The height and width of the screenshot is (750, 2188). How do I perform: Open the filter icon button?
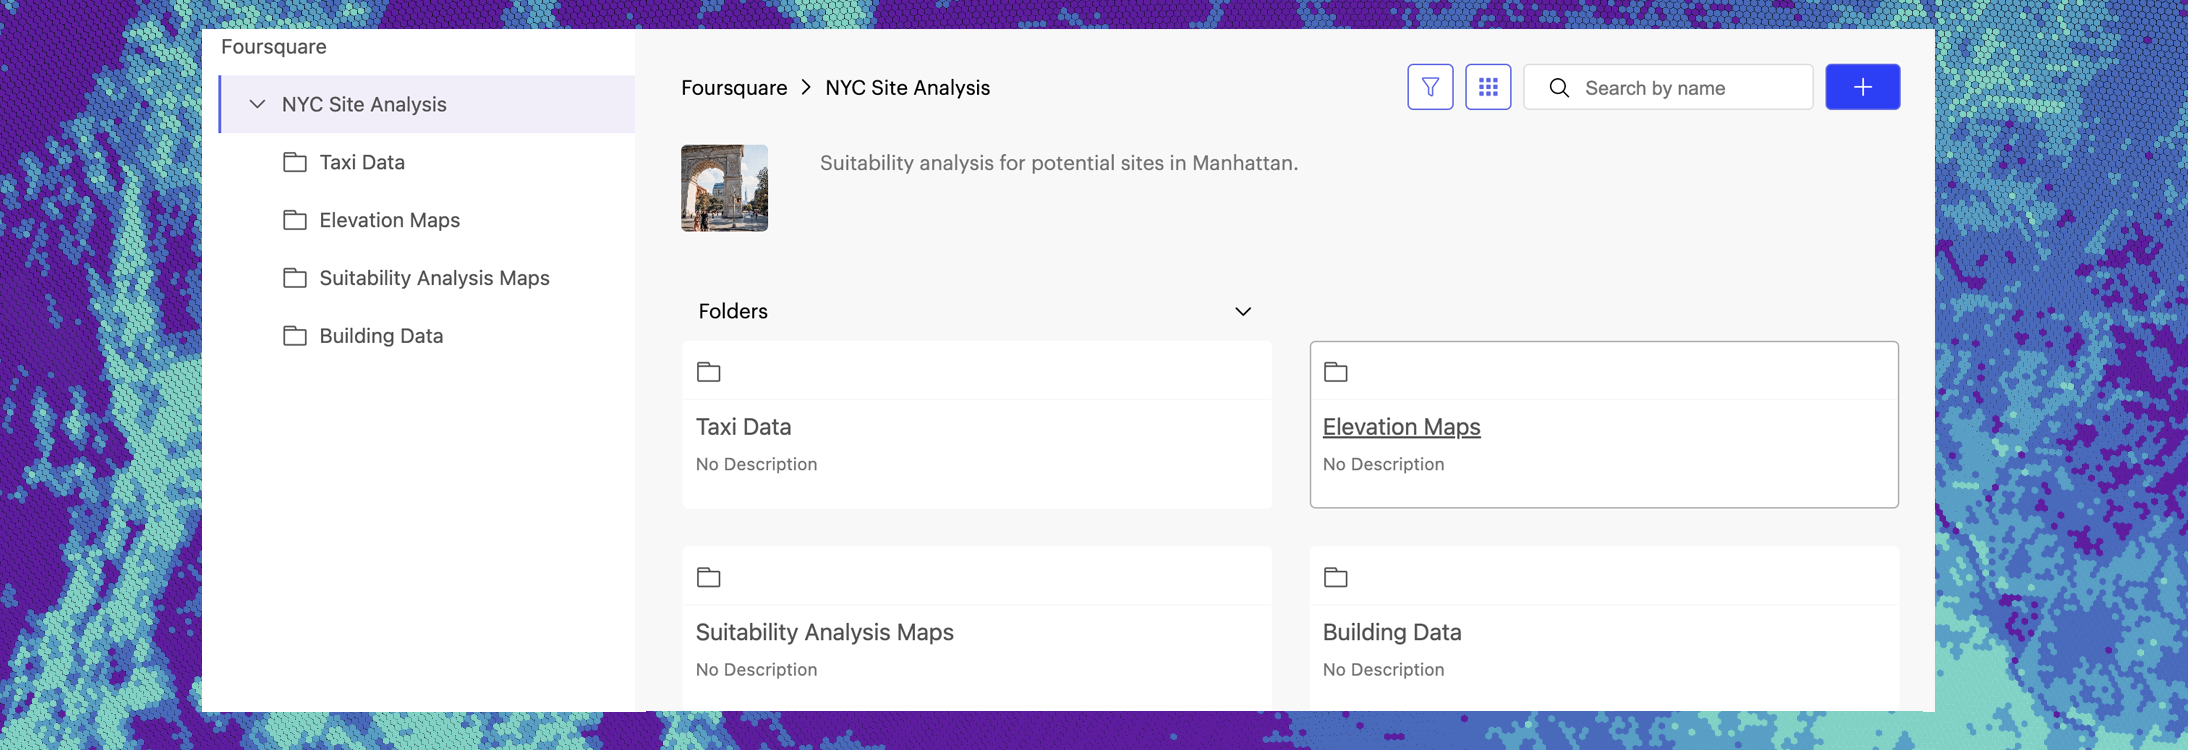point(1430,87)
